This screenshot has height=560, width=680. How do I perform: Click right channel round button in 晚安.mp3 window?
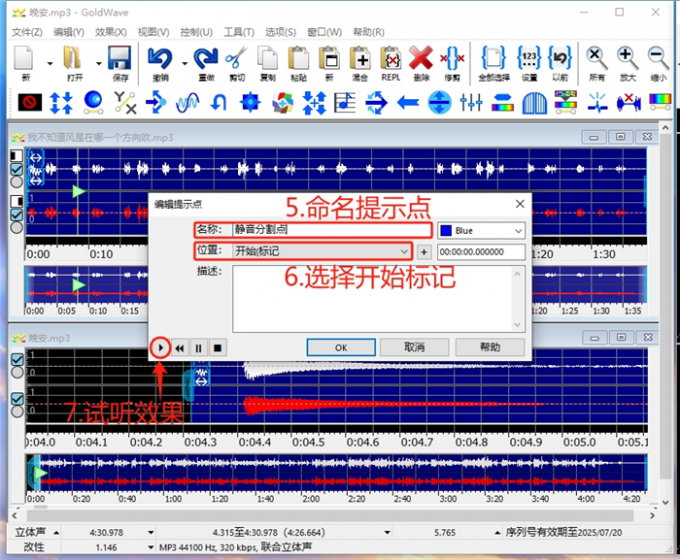[x=17, y=411]
